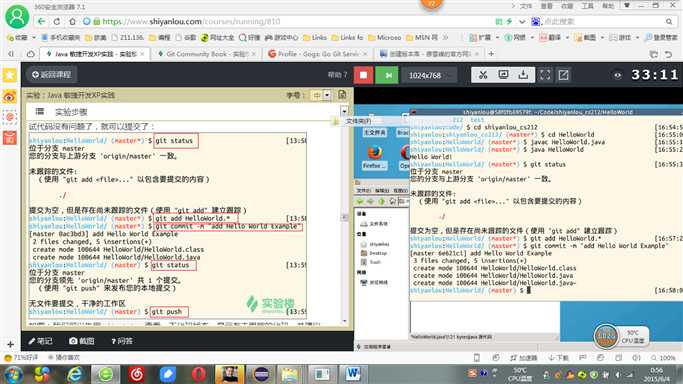Click the list icon beside 实验步骤
The width and height of the screenshot is (683, 384).
pyautogui.click(x=40, y=111)
